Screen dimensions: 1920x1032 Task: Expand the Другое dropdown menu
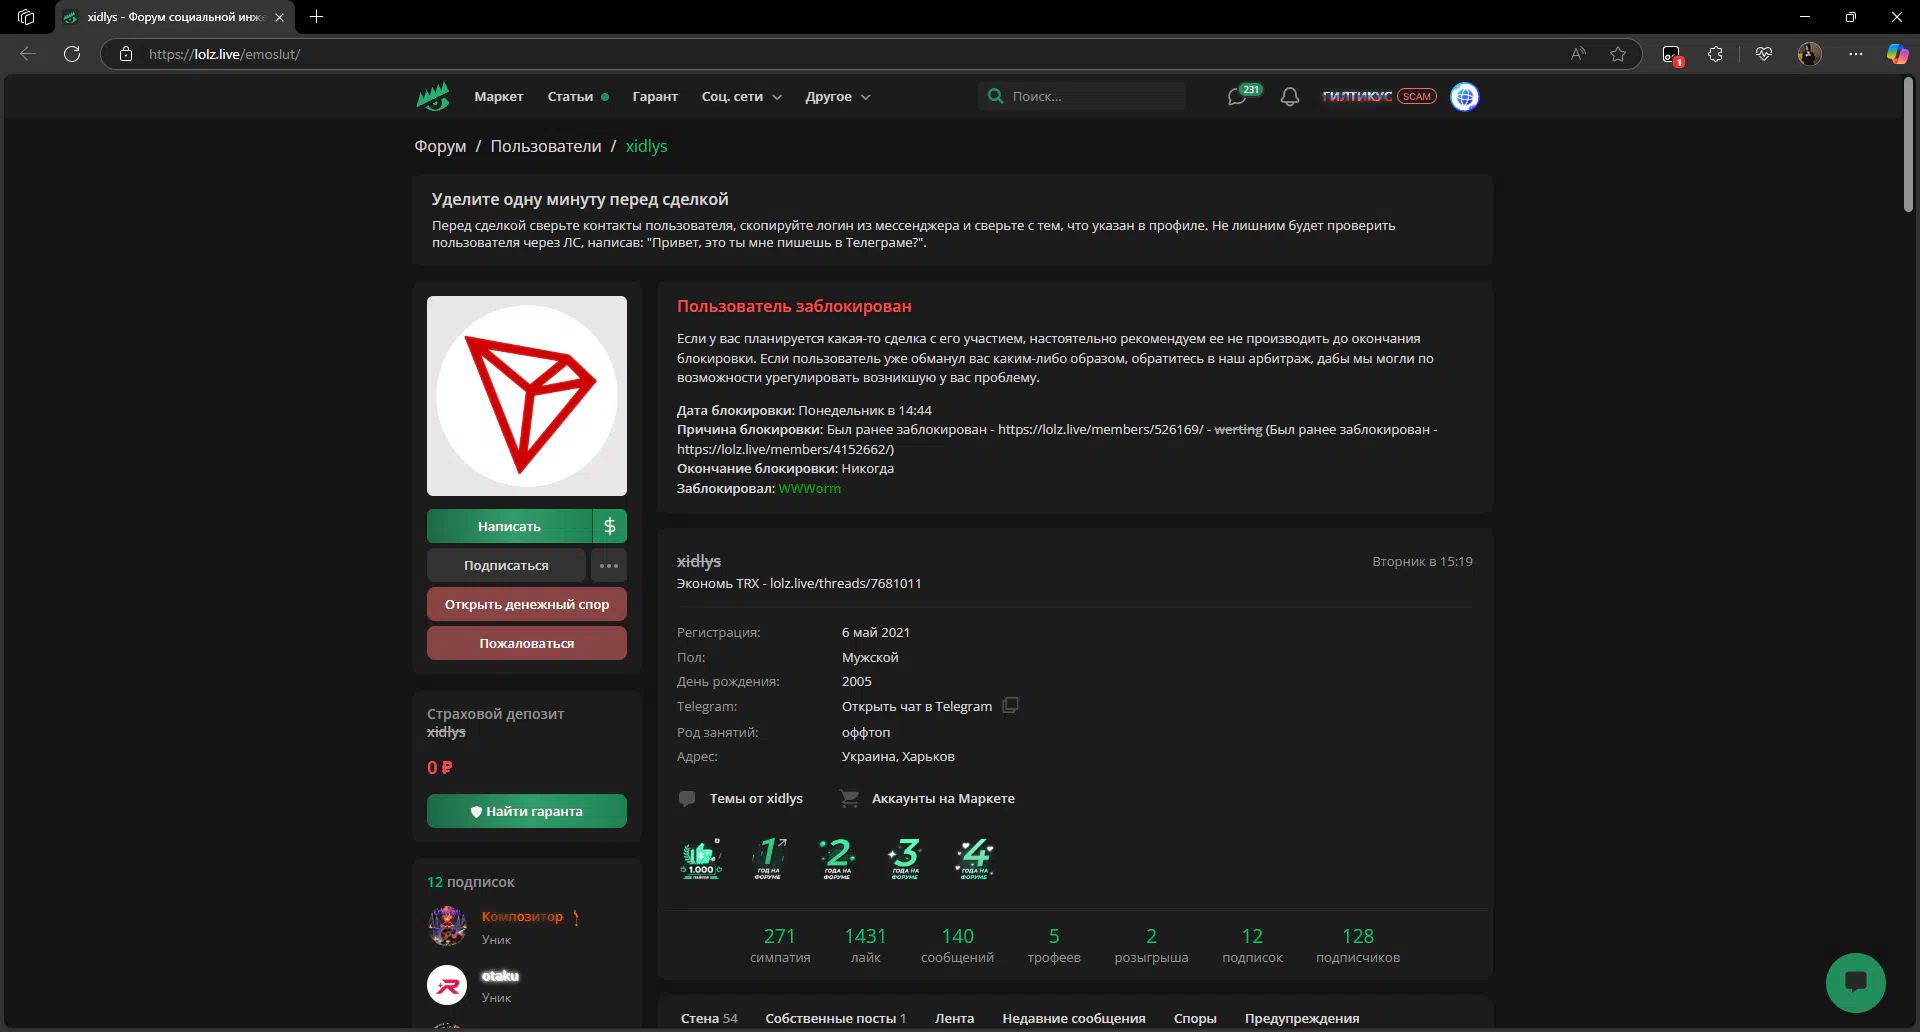(838, 97)
